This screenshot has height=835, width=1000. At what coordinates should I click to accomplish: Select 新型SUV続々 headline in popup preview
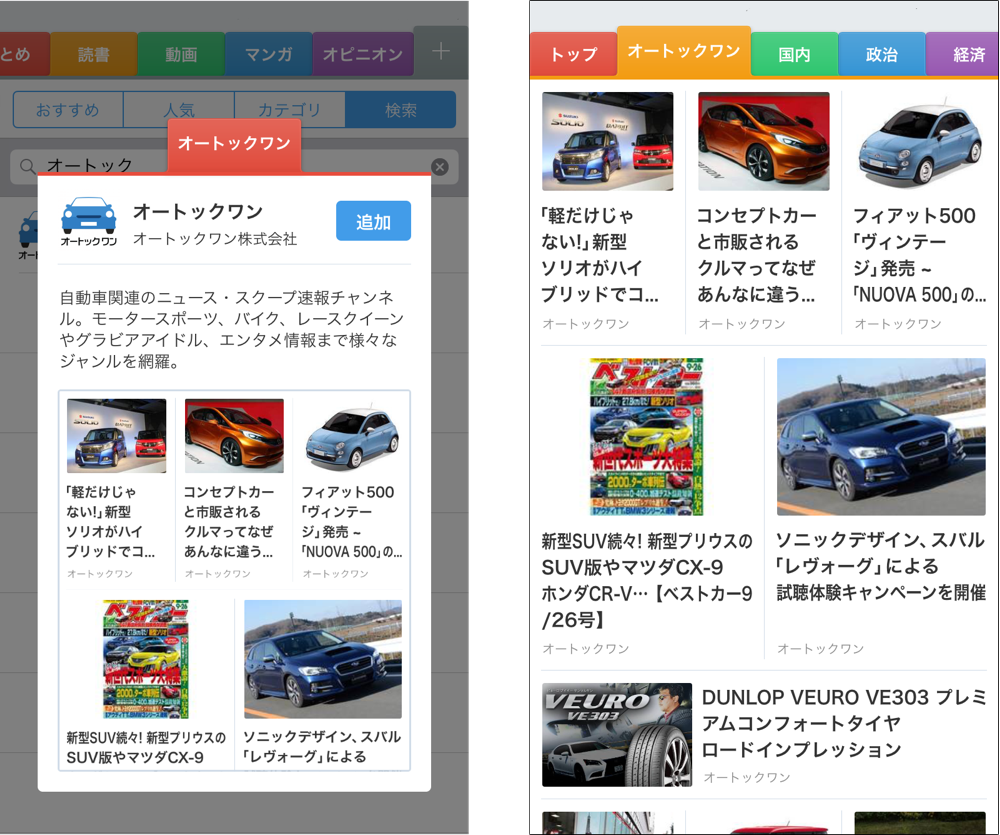pyautogui.click(x=146, y=748)
